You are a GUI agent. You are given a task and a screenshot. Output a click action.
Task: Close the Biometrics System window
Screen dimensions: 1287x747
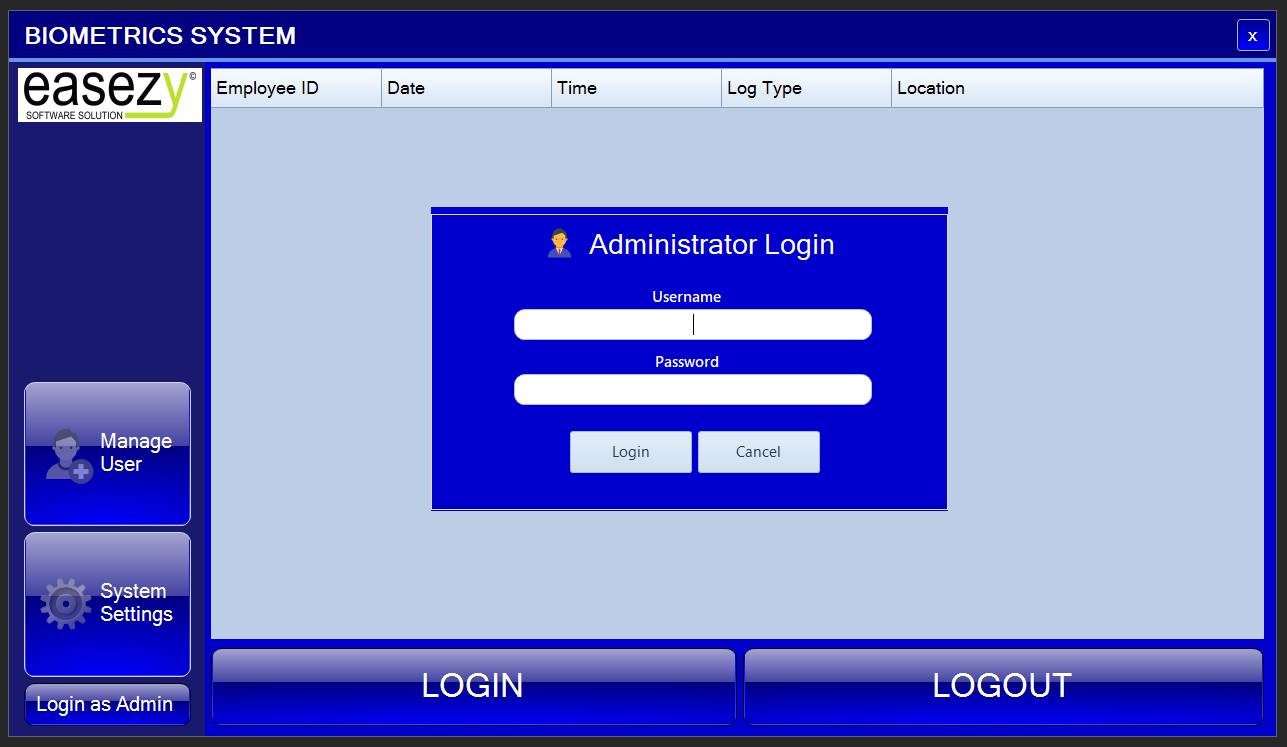1253,35
